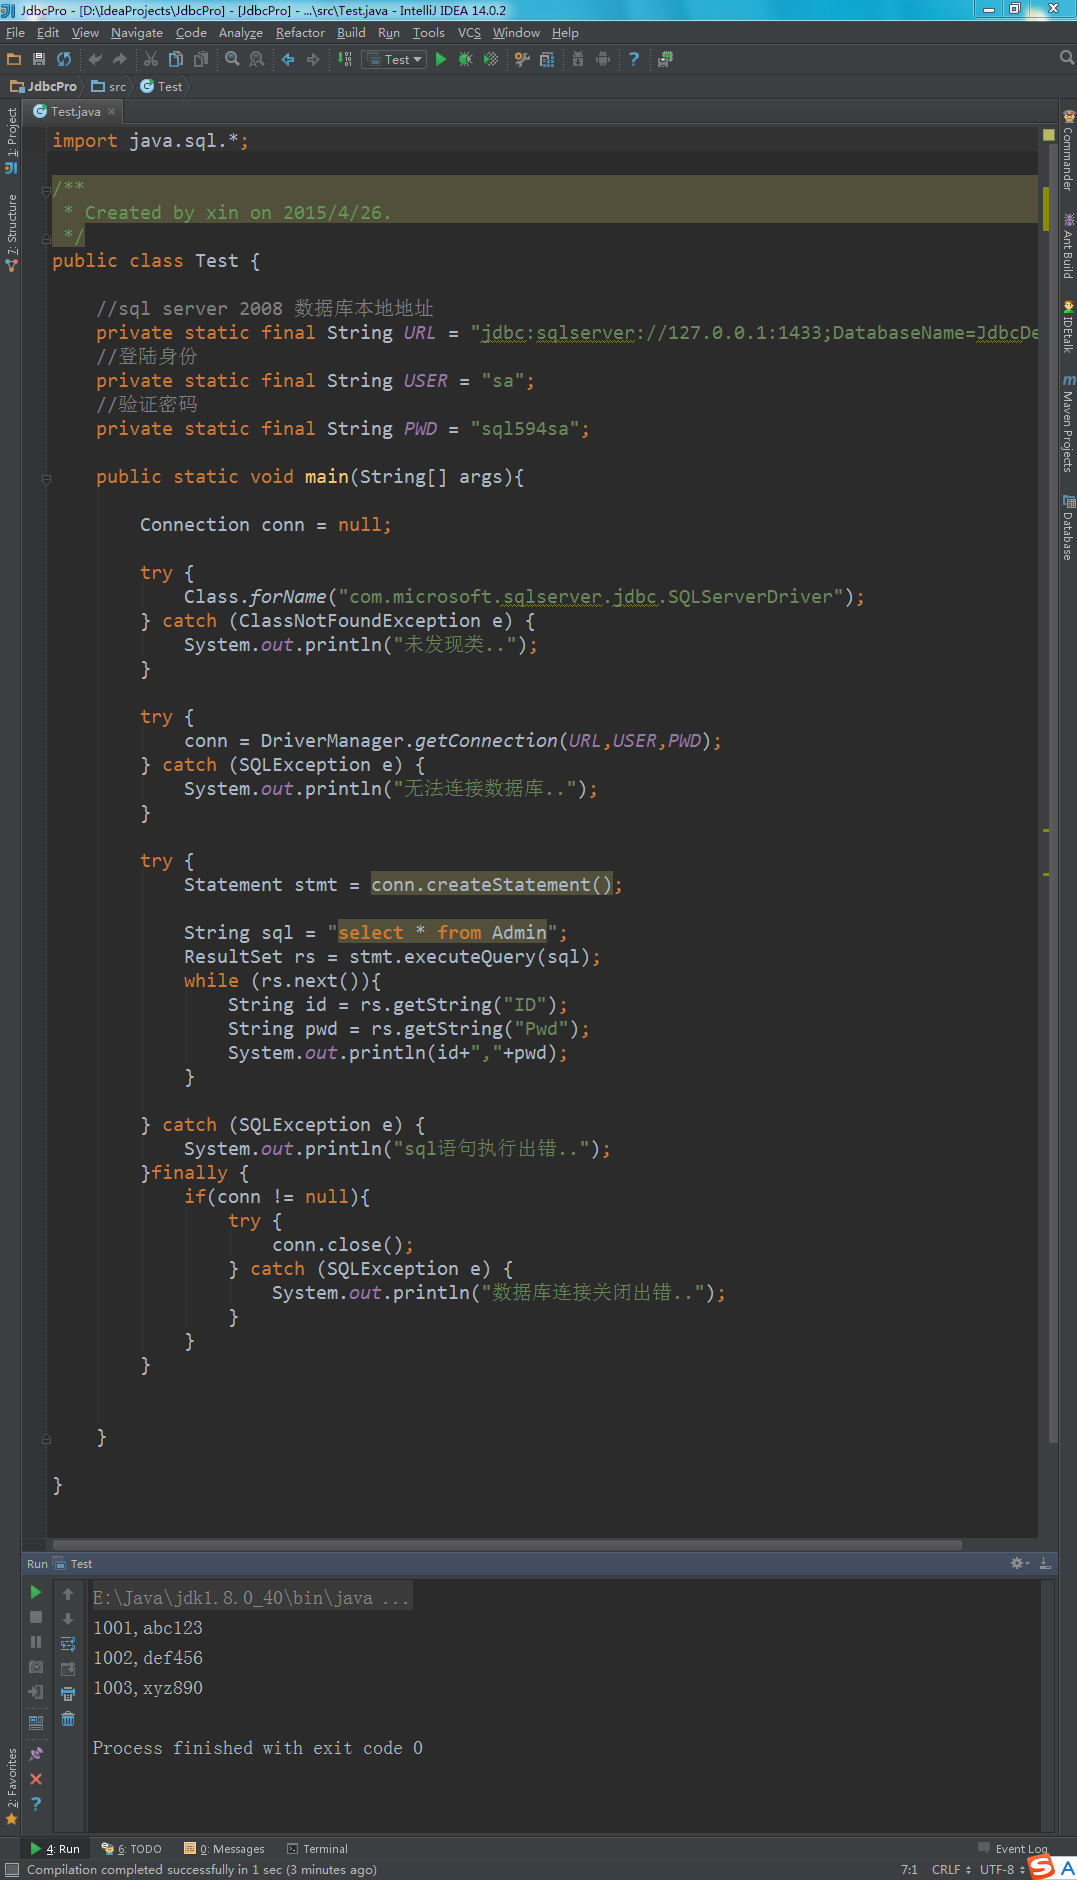Click the Redo arrow in toolbar
Image resolution: width=1077 pixels, height=1880 pixels.
[x=120, y=60]
